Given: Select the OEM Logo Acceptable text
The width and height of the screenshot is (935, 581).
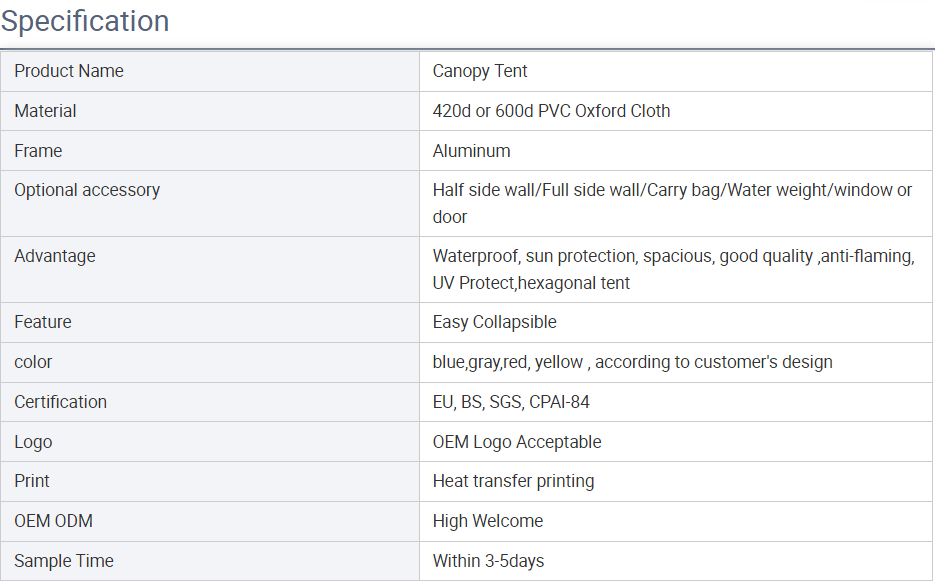Looking at the screenshot, I should click(x=517, y=442).
